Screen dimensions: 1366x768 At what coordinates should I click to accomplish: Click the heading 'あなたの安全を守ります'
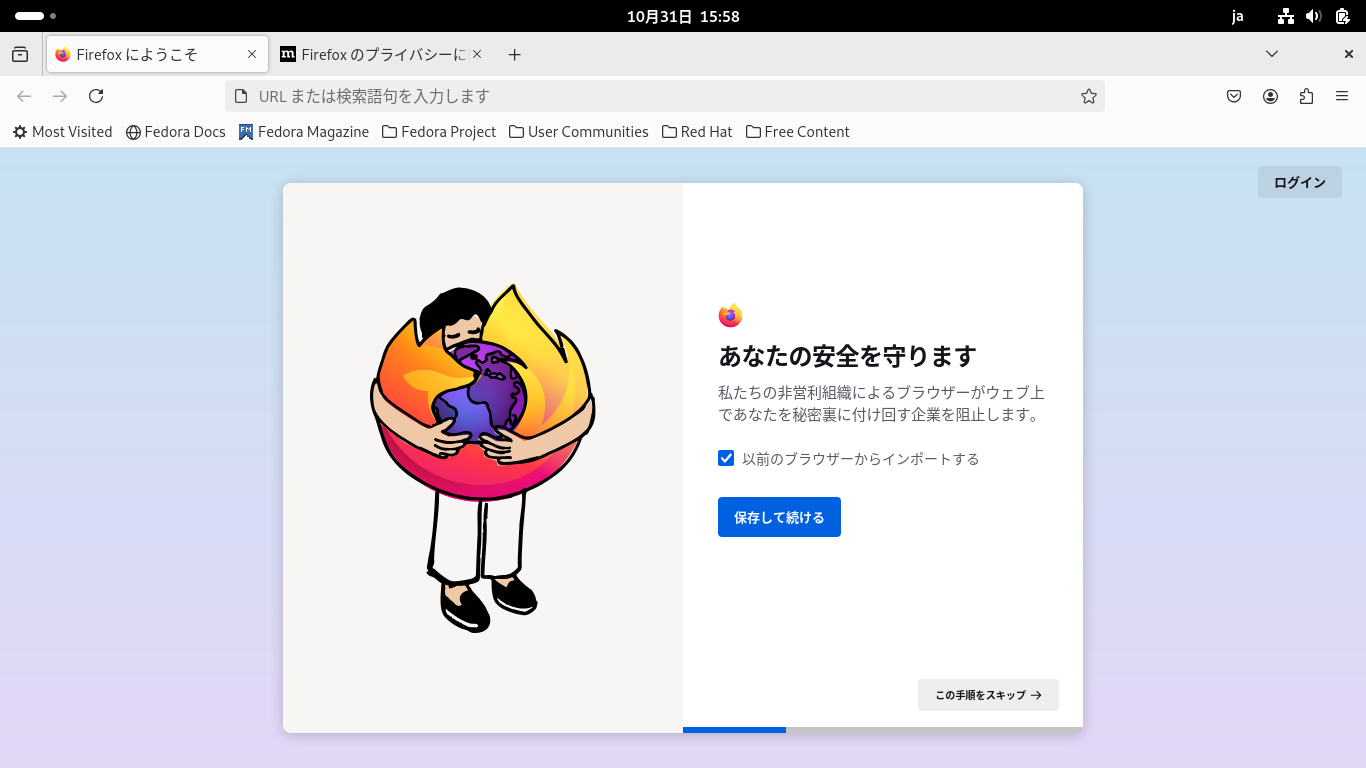tap(847, 355)
